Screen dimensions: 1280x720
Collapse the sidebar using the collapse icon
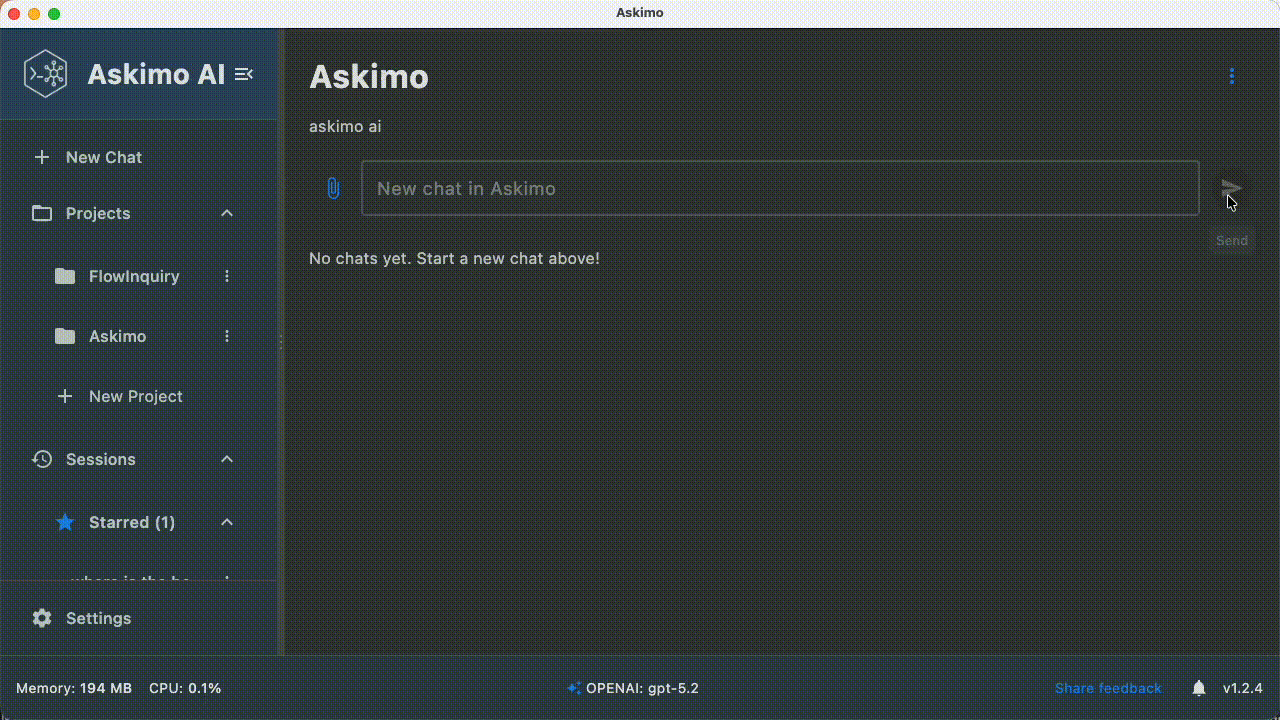click(x=243, y=73)
